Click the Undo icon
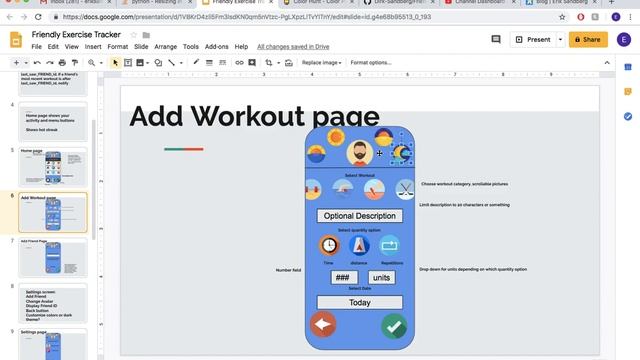 [x=37, y=63]
